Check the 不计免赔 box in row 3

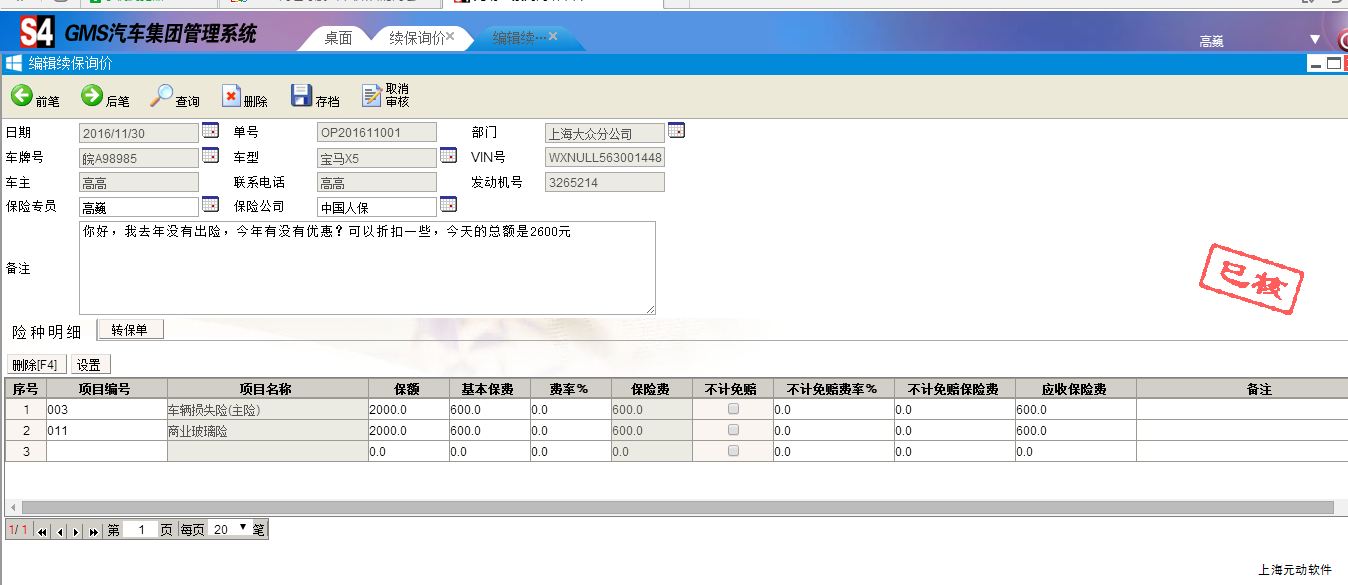pos(733,451)
